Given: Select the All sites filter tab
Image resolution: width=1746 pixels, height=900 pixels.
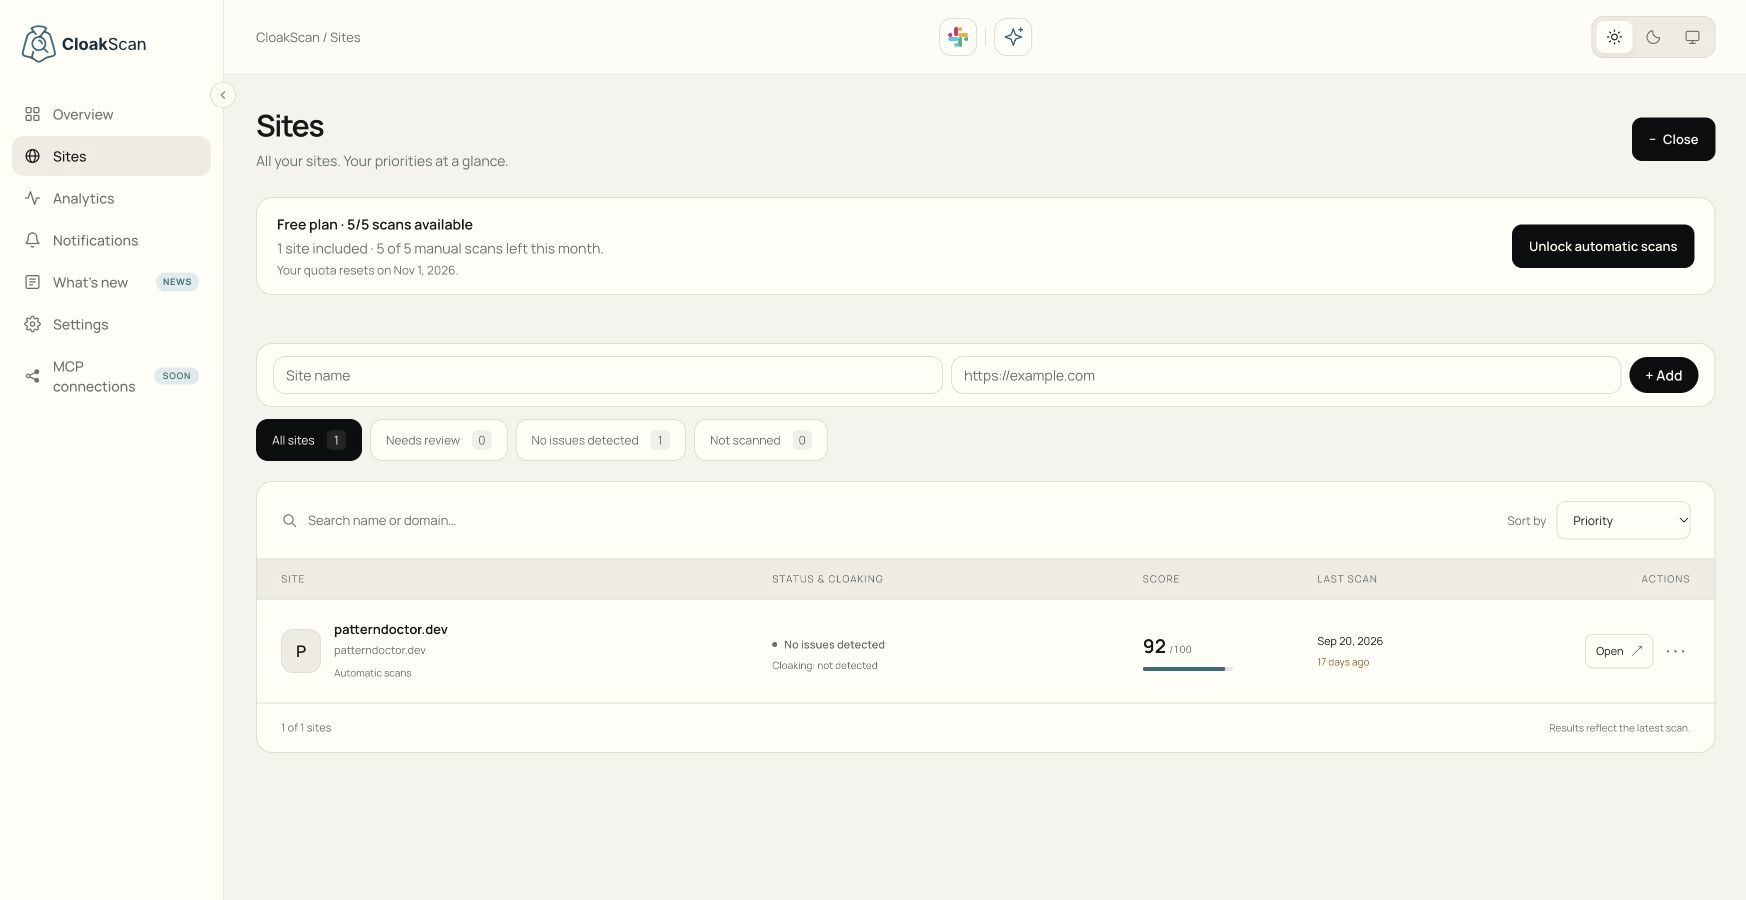Looking at the screenshot, I should point(309,440).
